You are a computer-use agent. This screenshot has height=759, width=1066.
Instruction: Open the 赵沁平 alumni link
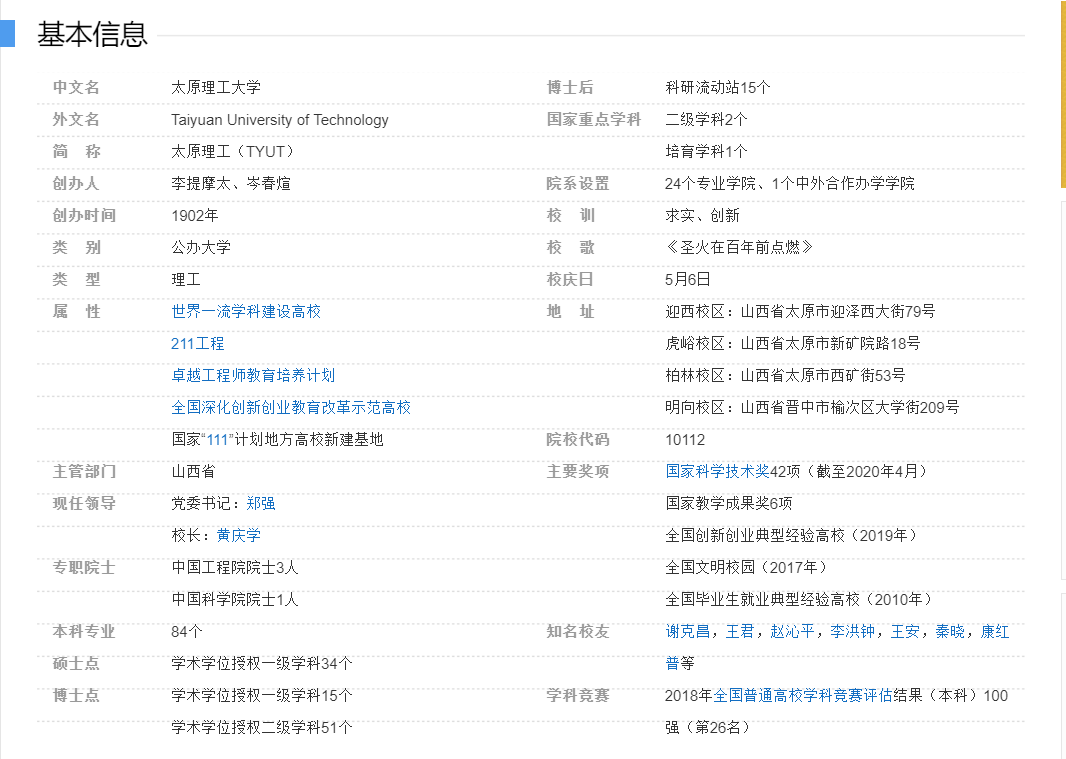click(x=792, y=631)
